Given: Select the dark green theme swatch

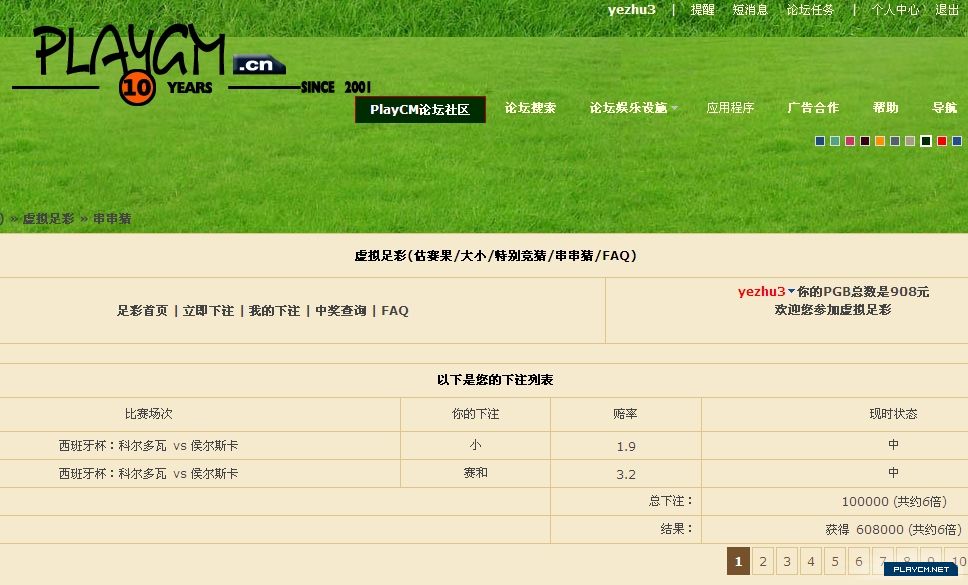Looking at the screenshot, I should click(926, 141).
